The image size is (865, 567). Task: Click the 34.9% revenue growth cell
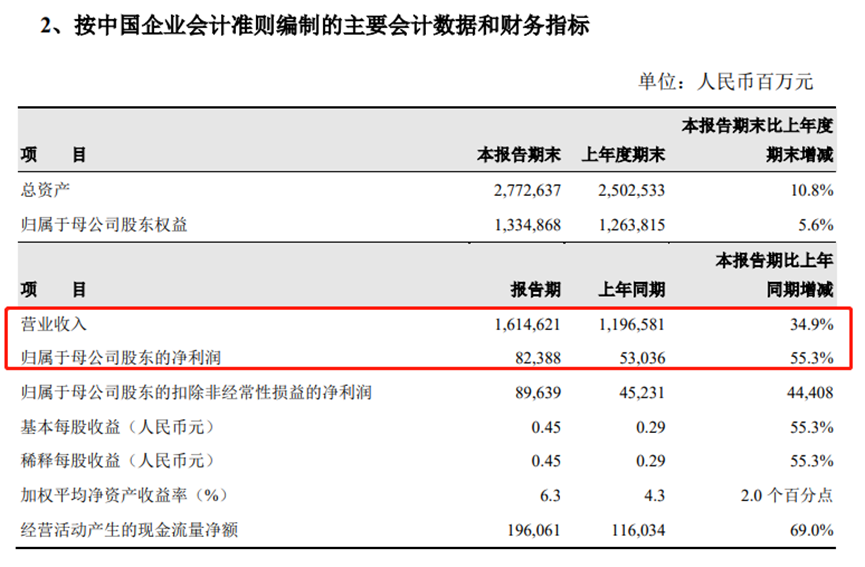[812, 324]
